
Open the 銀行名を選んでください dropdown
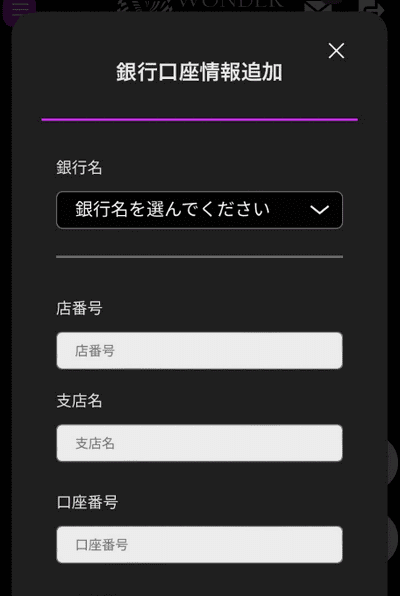click(200, 210)
